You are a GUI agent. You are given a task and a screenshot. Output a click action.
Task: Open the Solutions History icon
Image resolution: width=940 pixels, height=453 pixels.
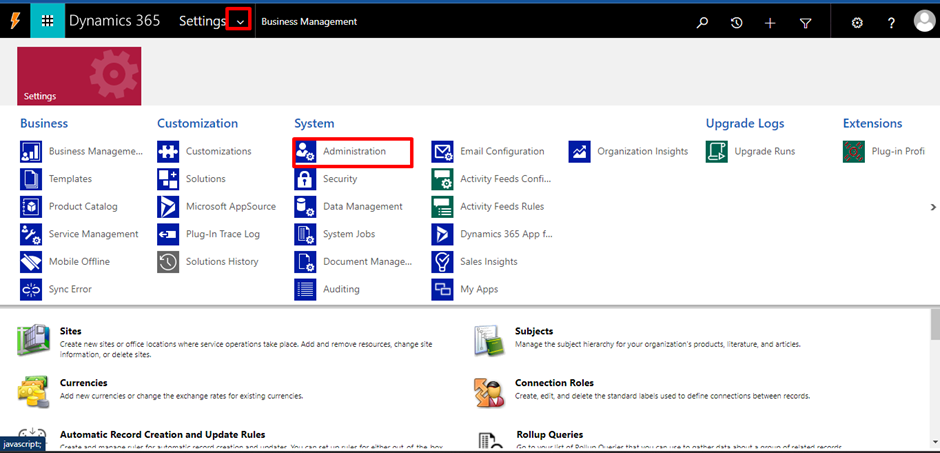[x=168, y=262]
